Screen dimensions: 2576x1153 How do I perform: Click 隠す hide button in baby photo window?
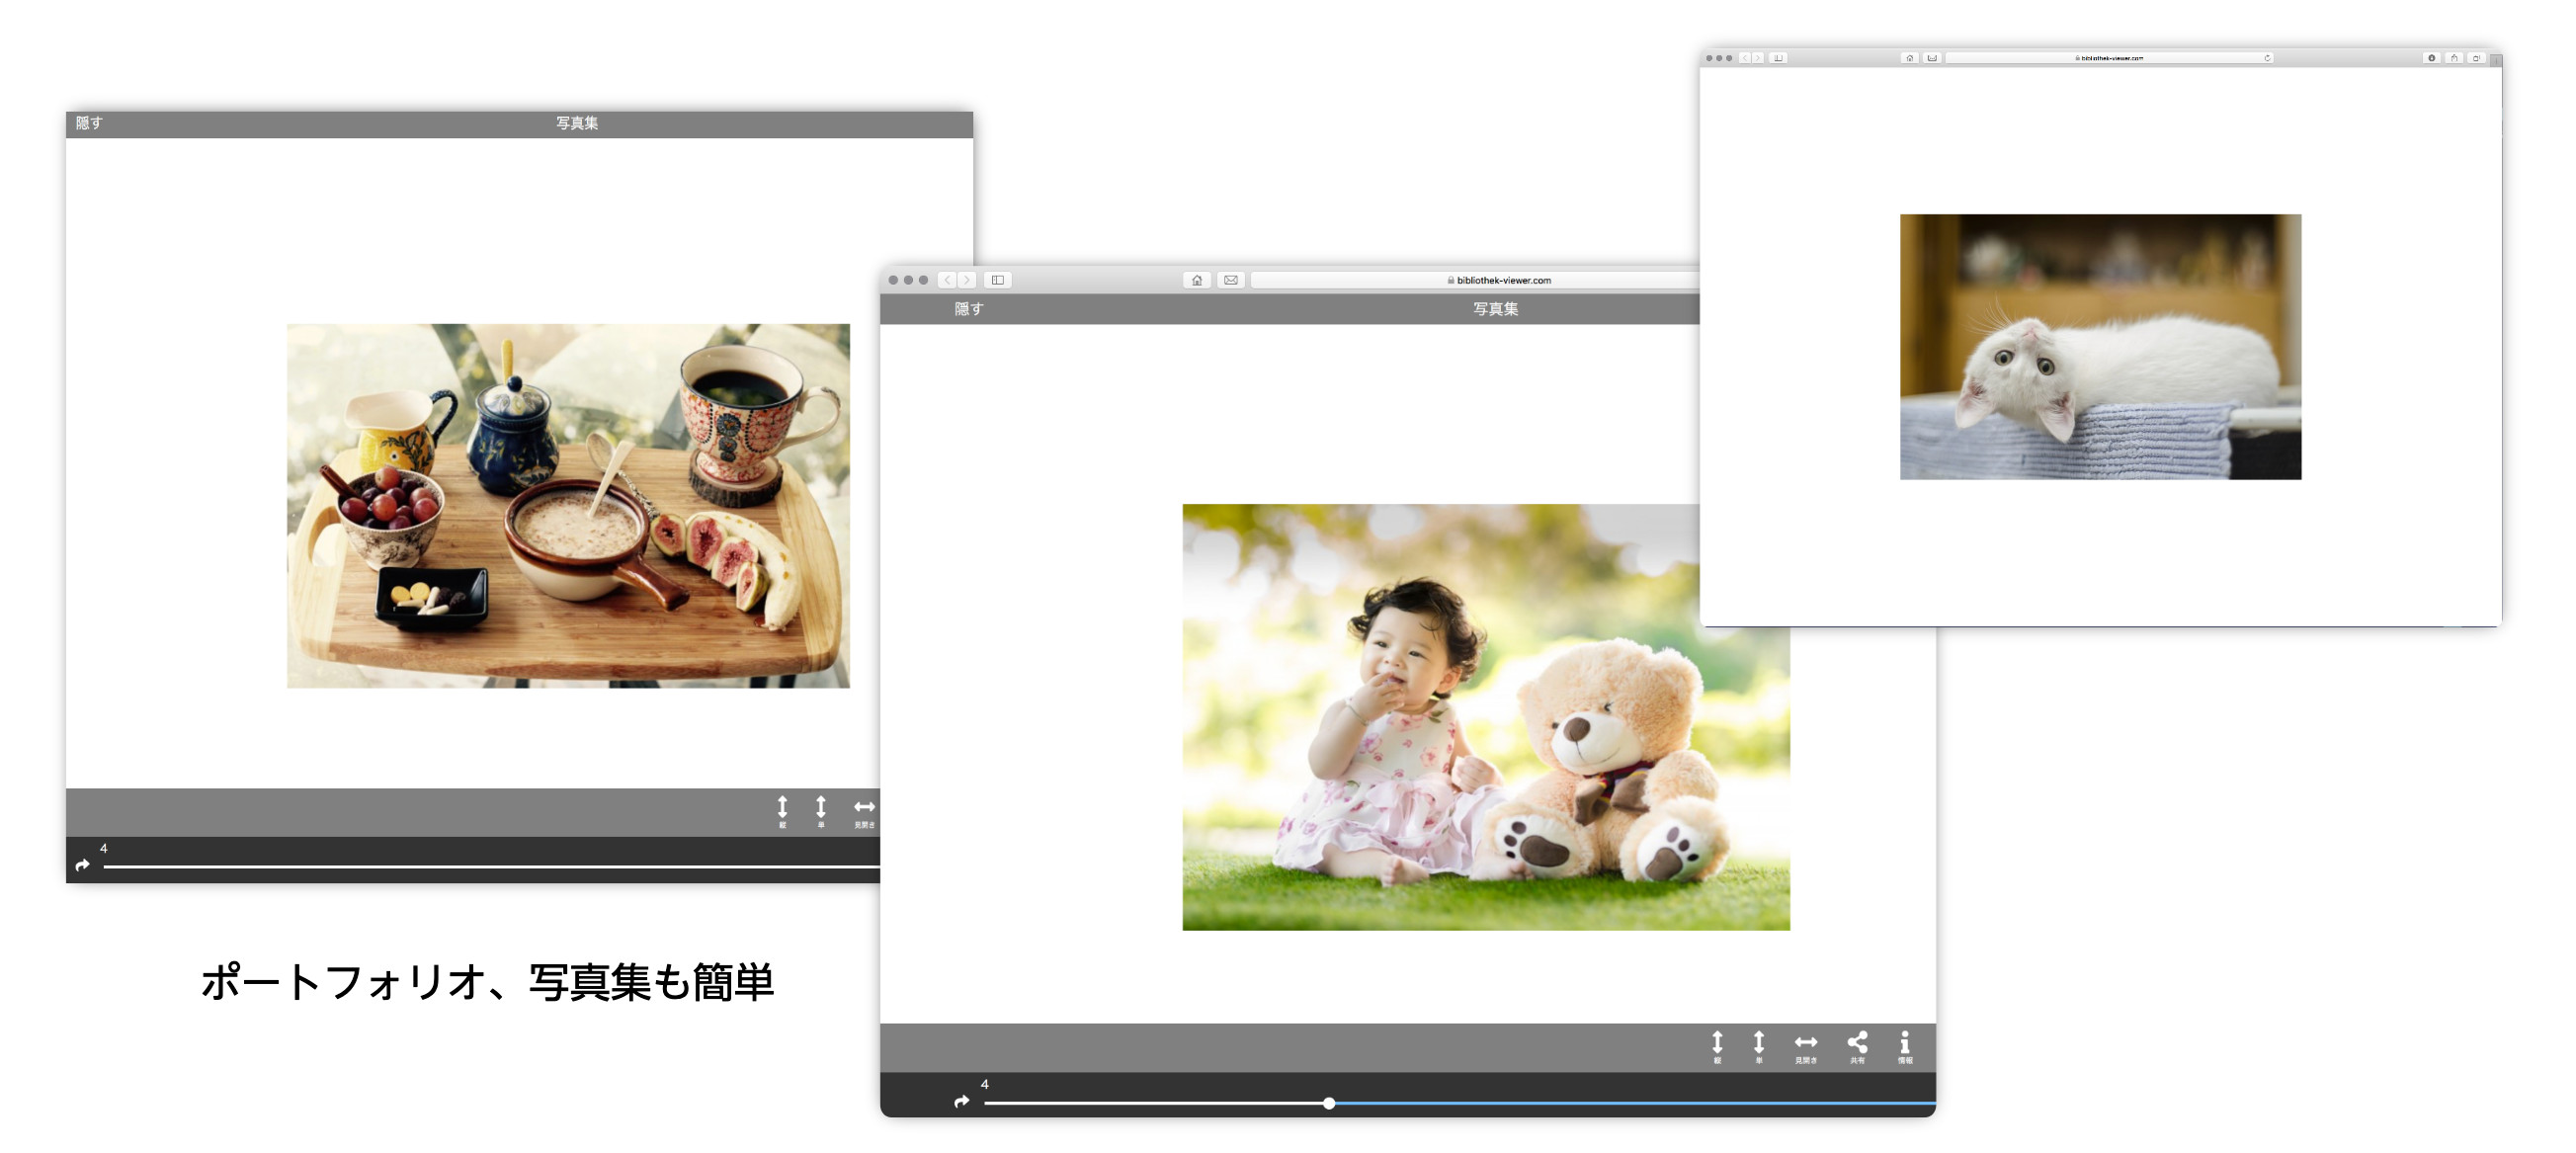point(968,309)
